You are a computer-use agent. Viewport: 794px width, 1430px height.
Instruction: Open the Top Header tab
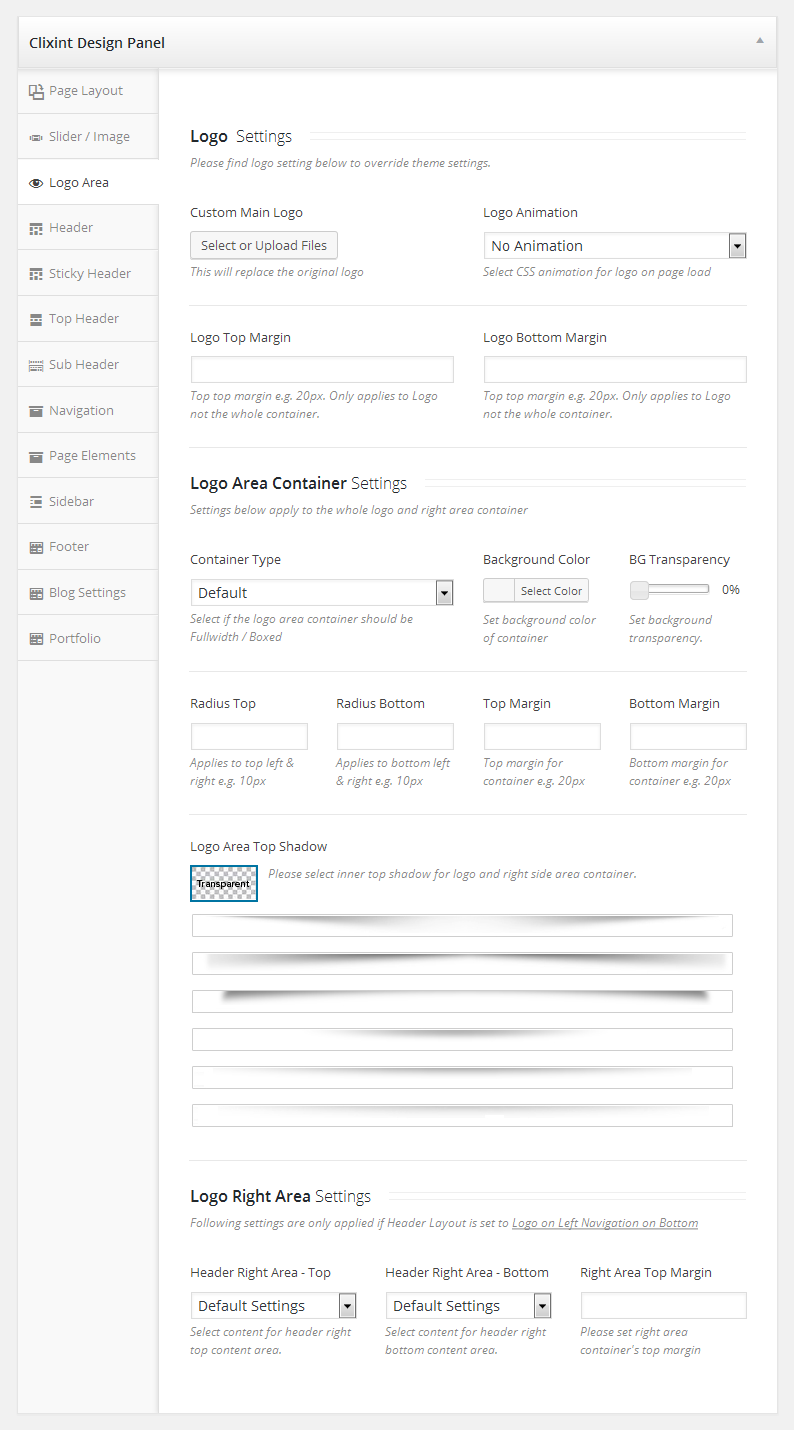point(84,319)
